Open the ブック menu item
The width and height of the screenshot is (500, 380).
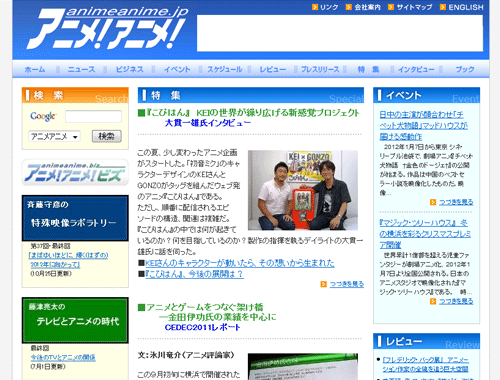coord(465,69)
